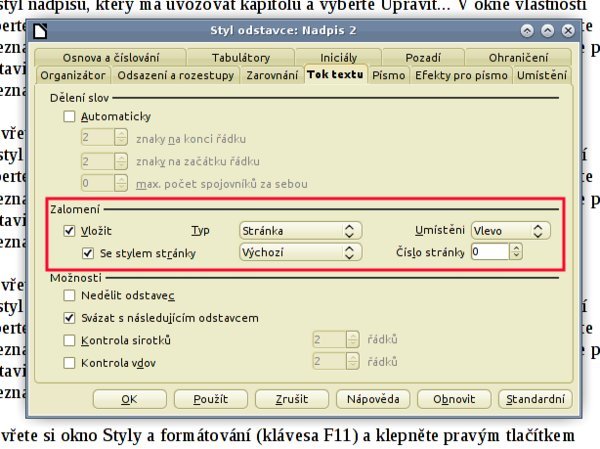Click the Obnovit button
Image resolution: width=600 pixels, height=449 pixels.
point(454,399)
